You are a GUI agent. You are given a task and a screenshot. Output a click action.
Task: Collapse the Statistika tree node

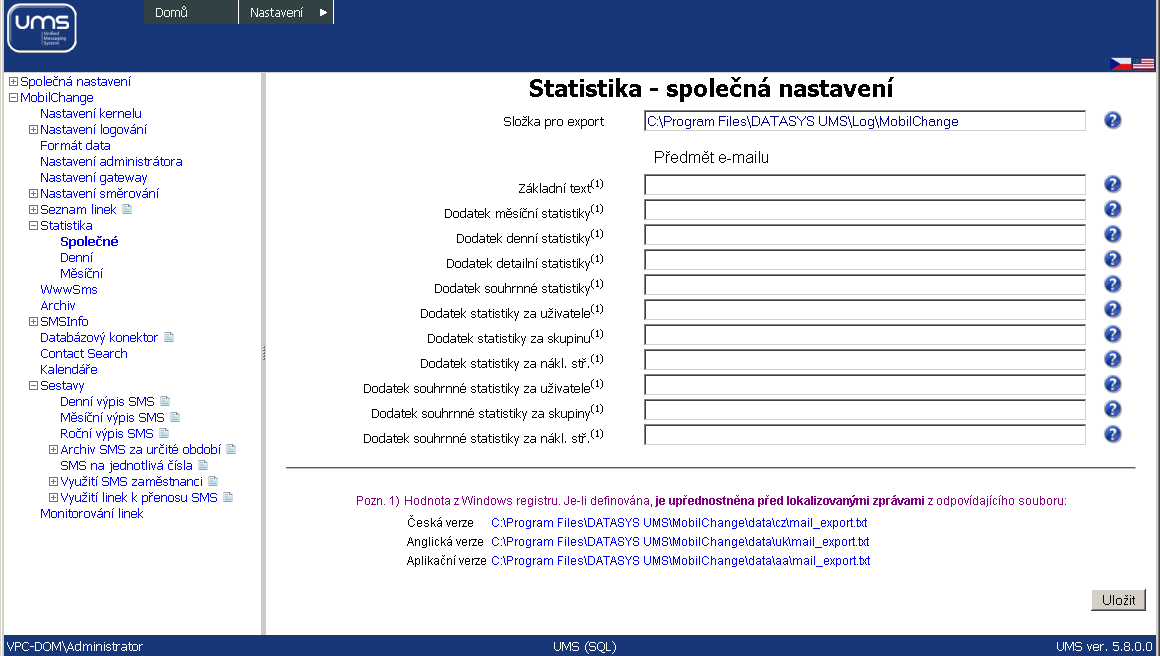tap(33, 226)
